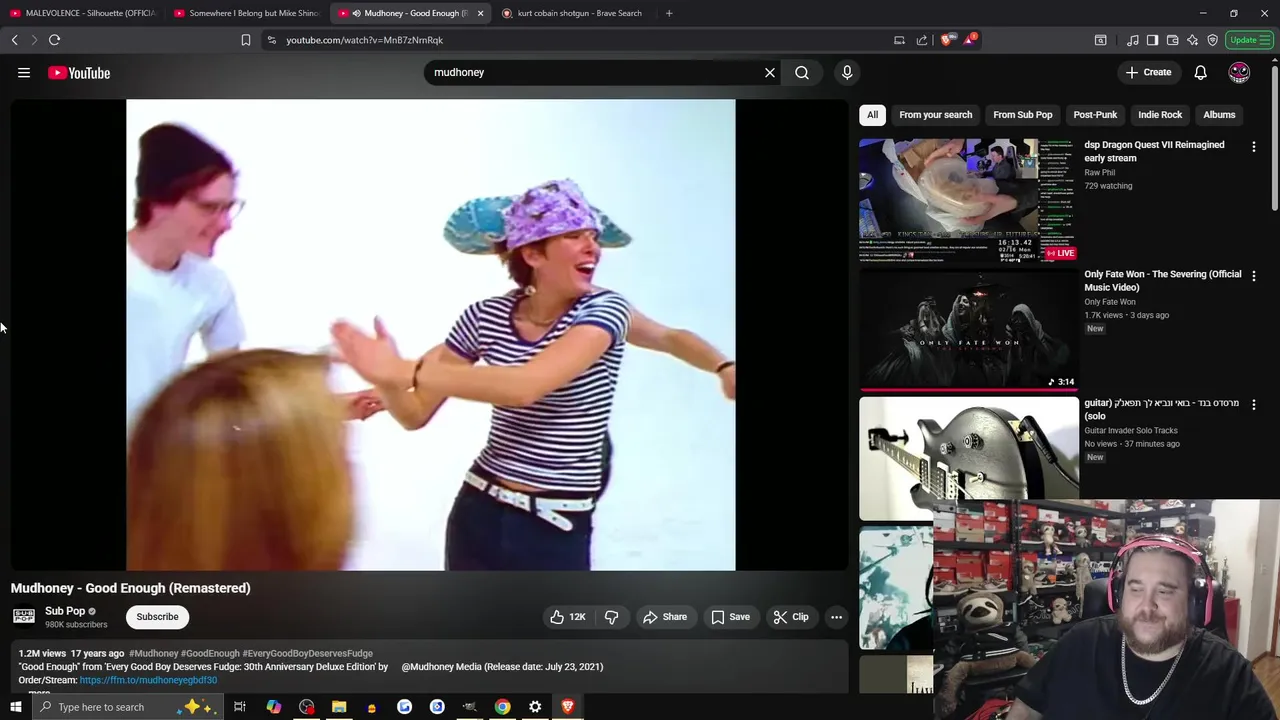Switch to MALEVOLENCE Silhouette browser tab

coord(82,13)
